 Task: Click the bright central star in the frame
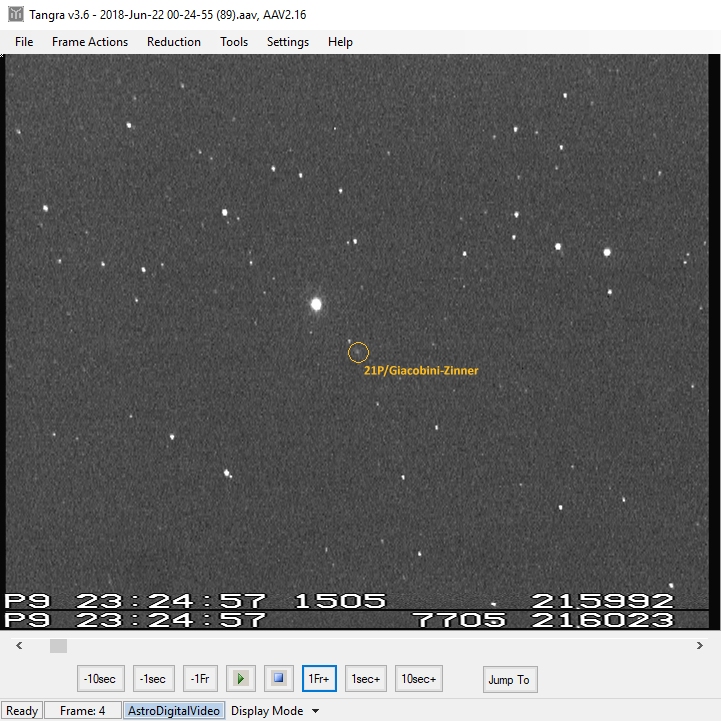point(316,304)
